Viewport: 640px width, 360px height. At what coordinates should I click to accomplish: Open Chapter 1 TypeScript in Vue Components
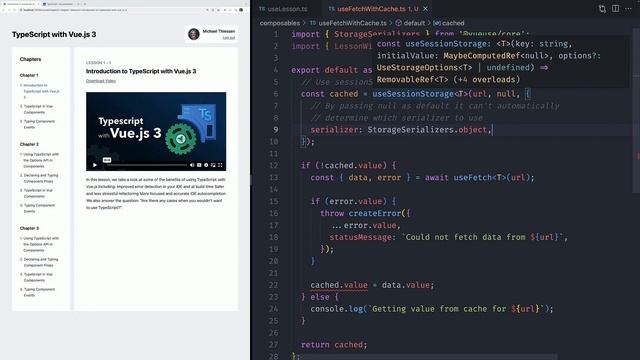point(38,109)
